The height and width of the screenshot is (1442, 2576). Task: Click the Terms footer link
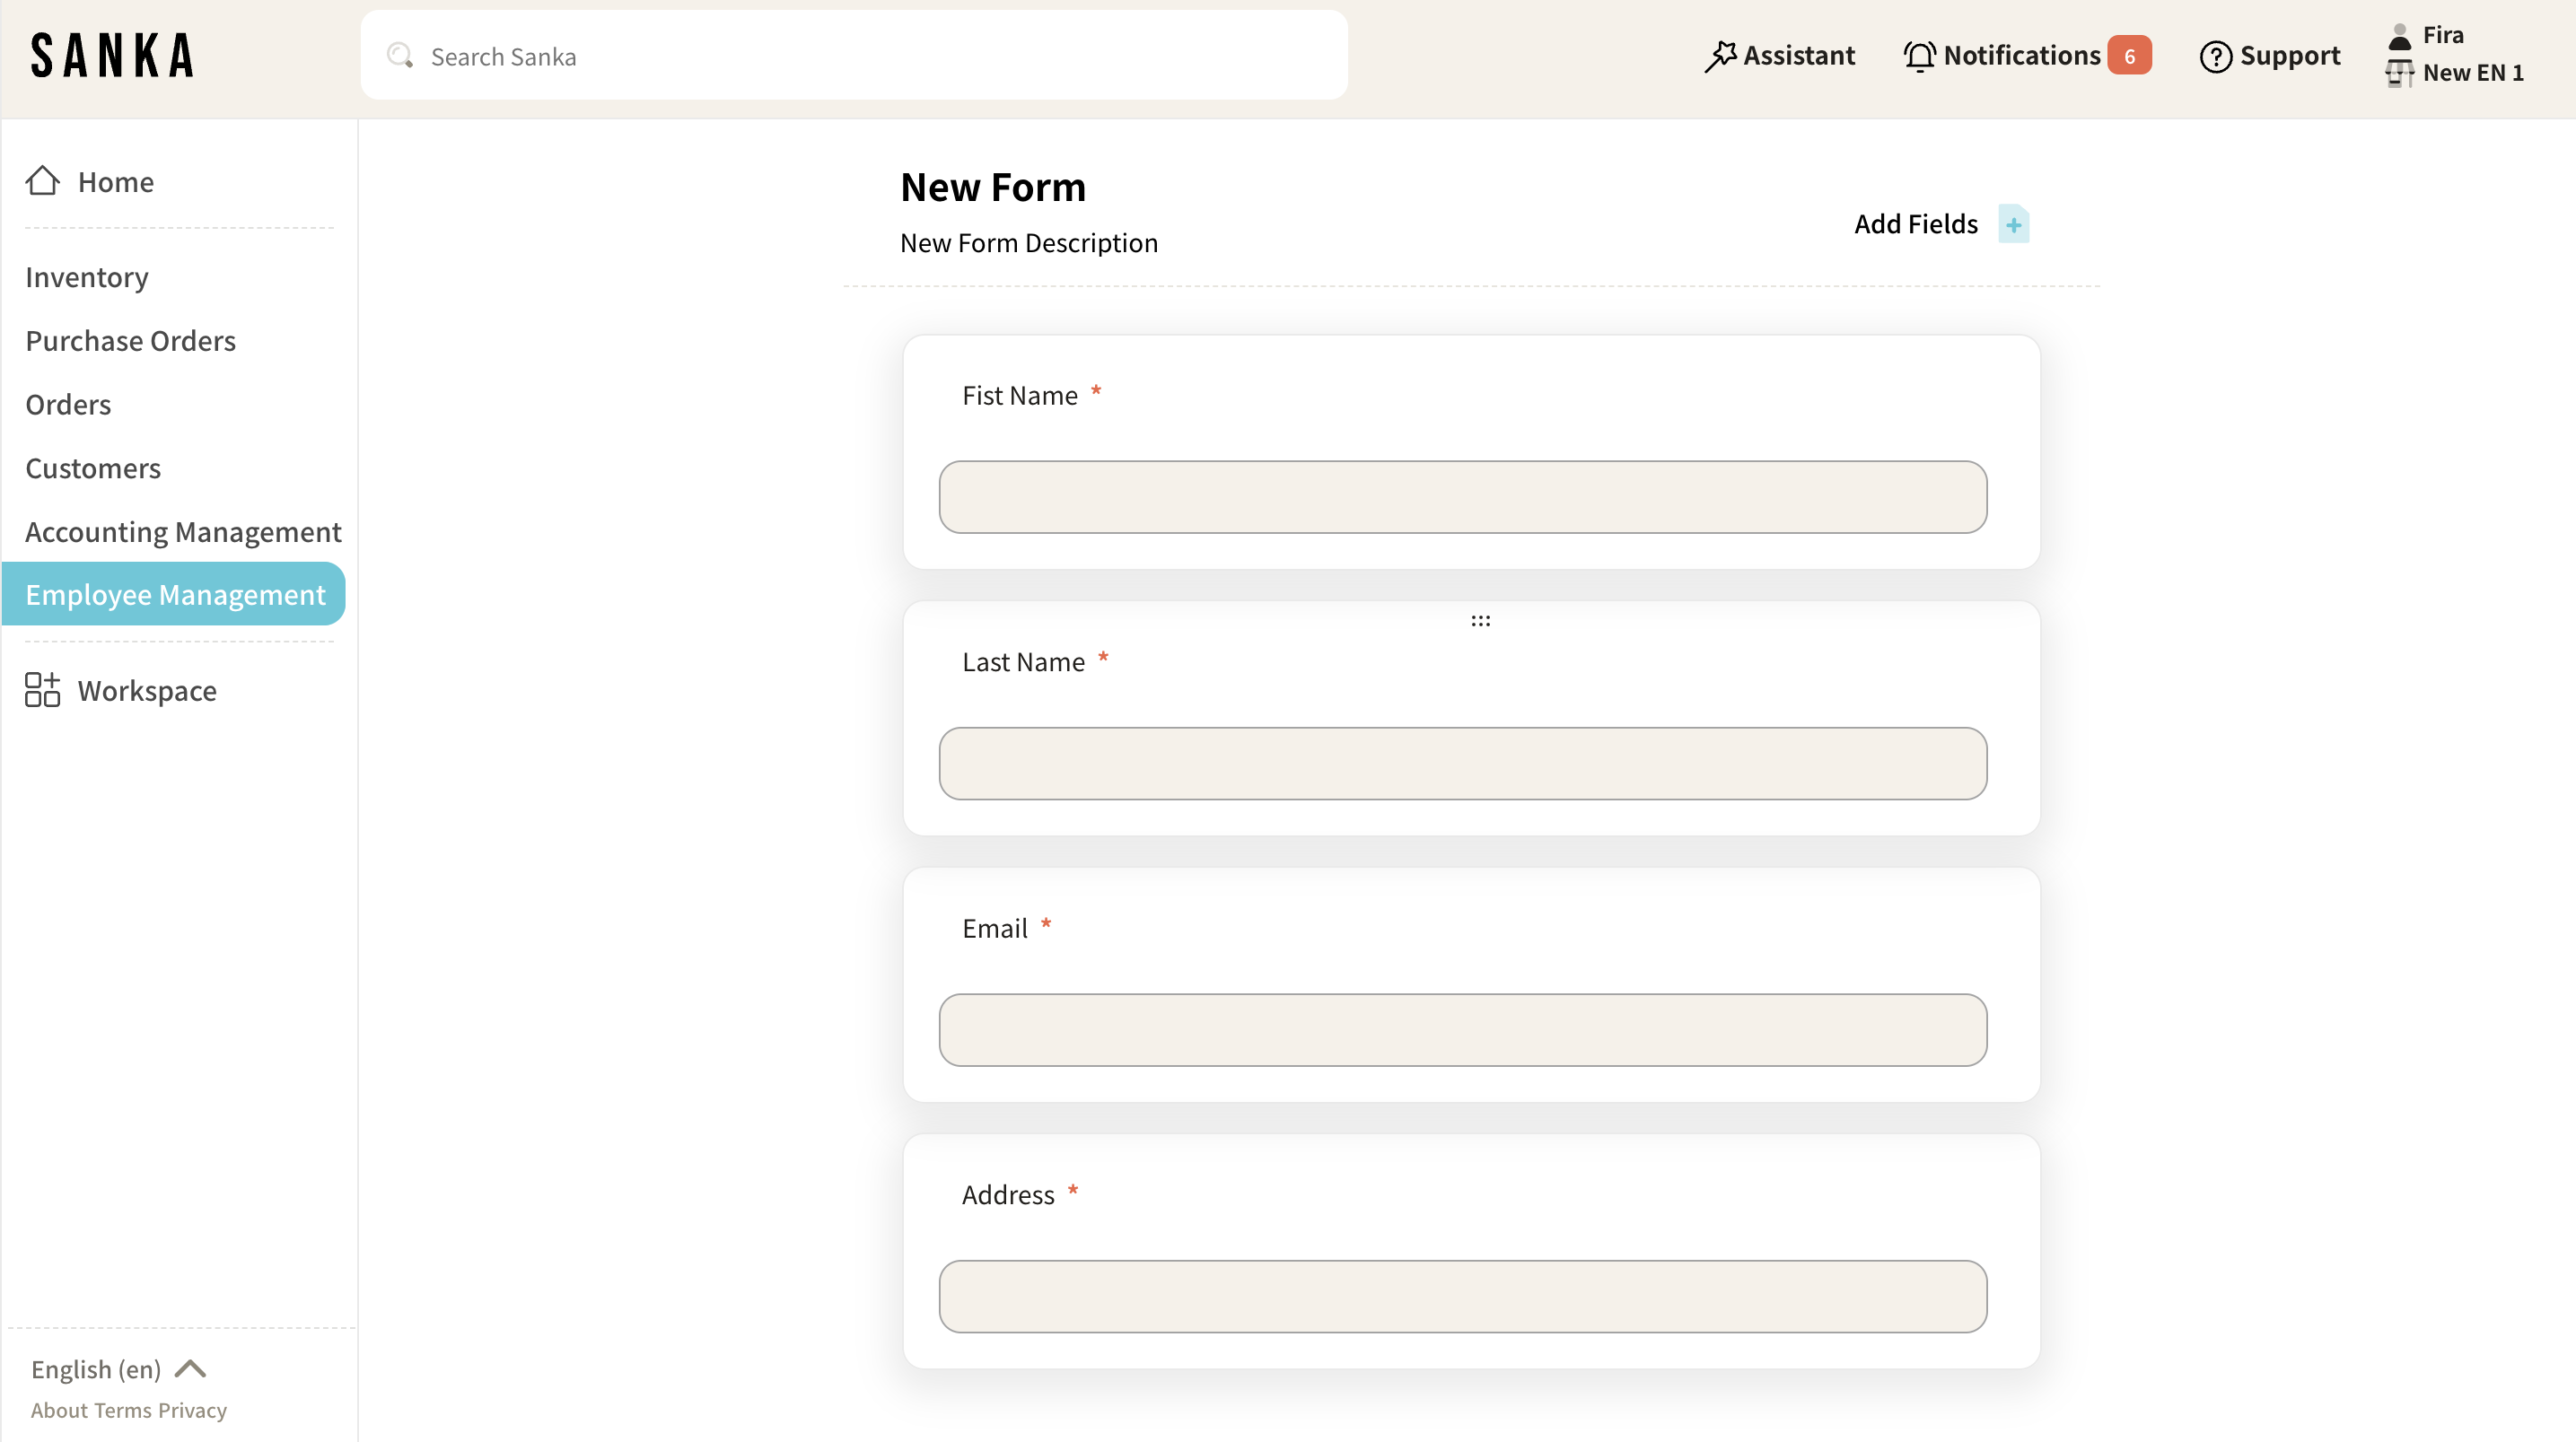123,1410
